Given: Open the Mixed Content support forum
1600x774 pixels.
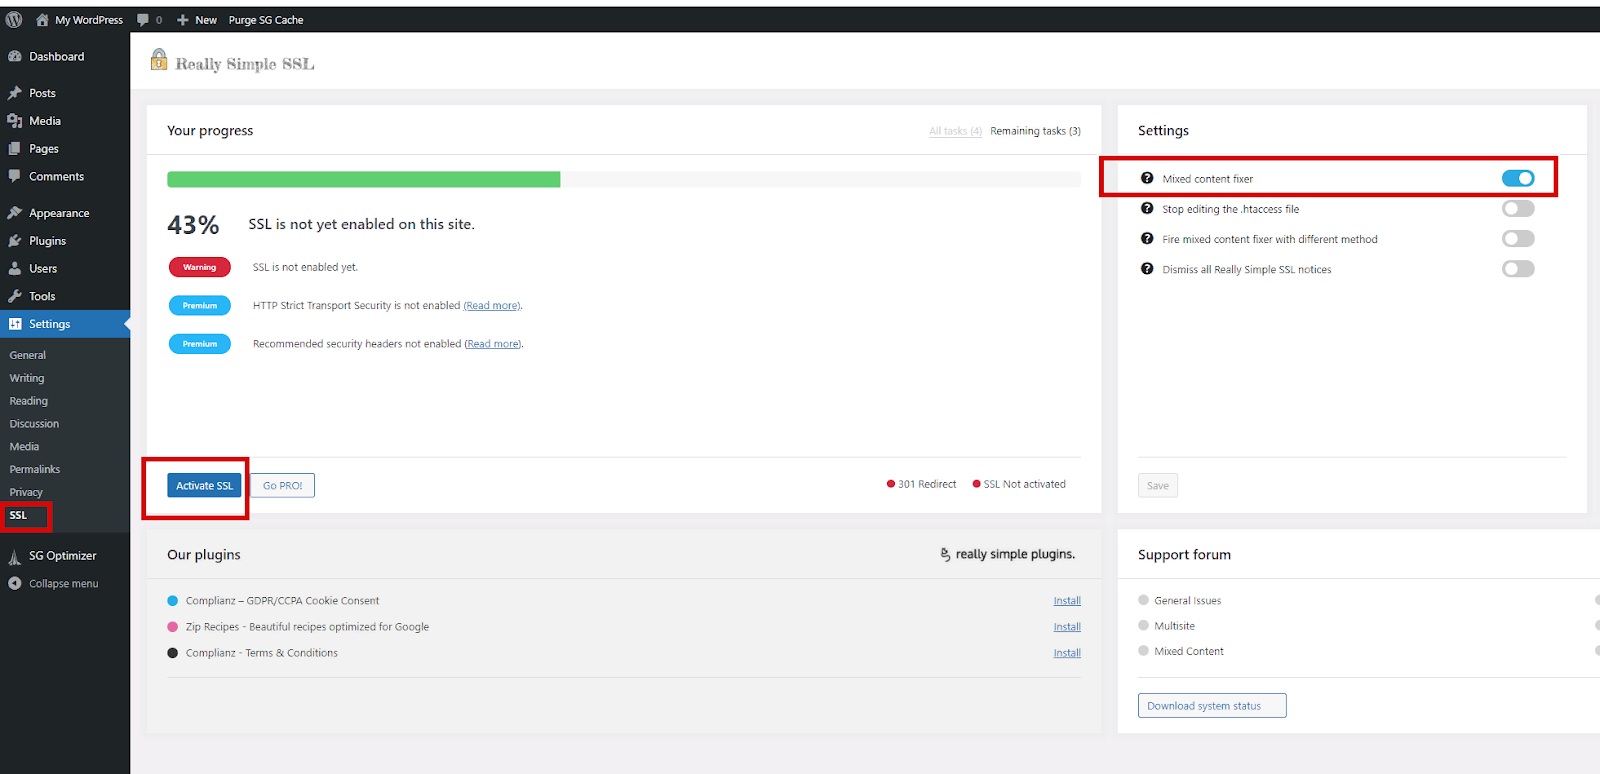Looking at the screenshot, I should click(x=1188, y=651).
